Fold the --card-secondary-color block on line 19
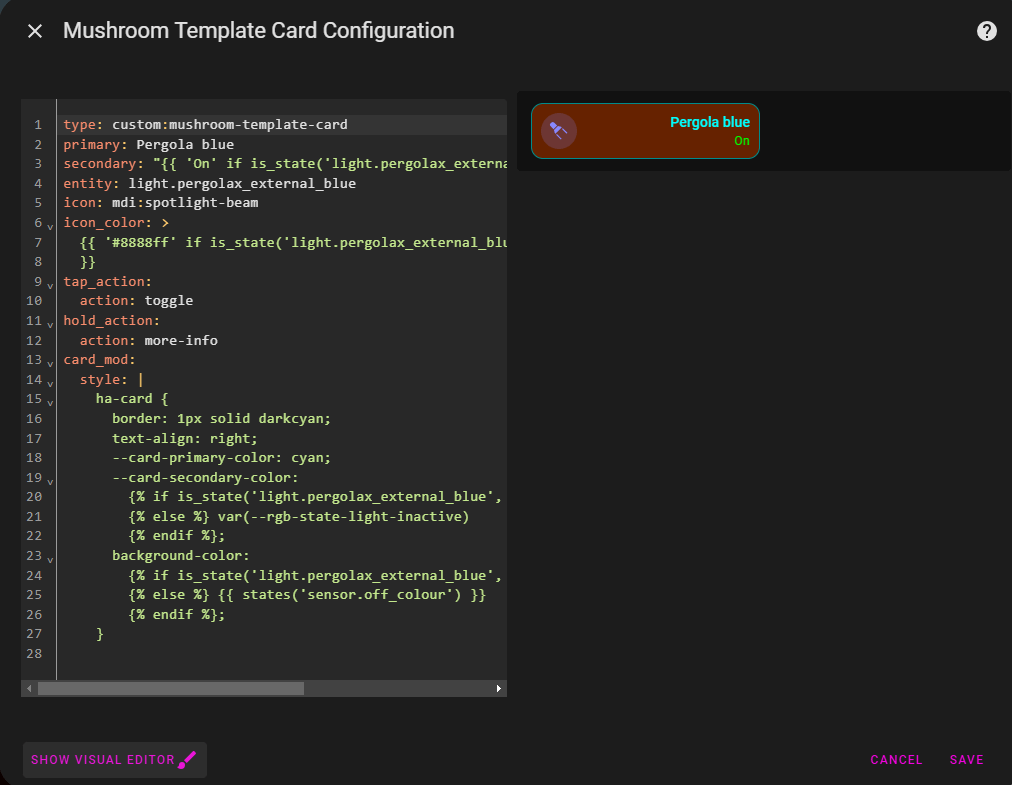Screen dimensions: 1012x785 point(50,480)
